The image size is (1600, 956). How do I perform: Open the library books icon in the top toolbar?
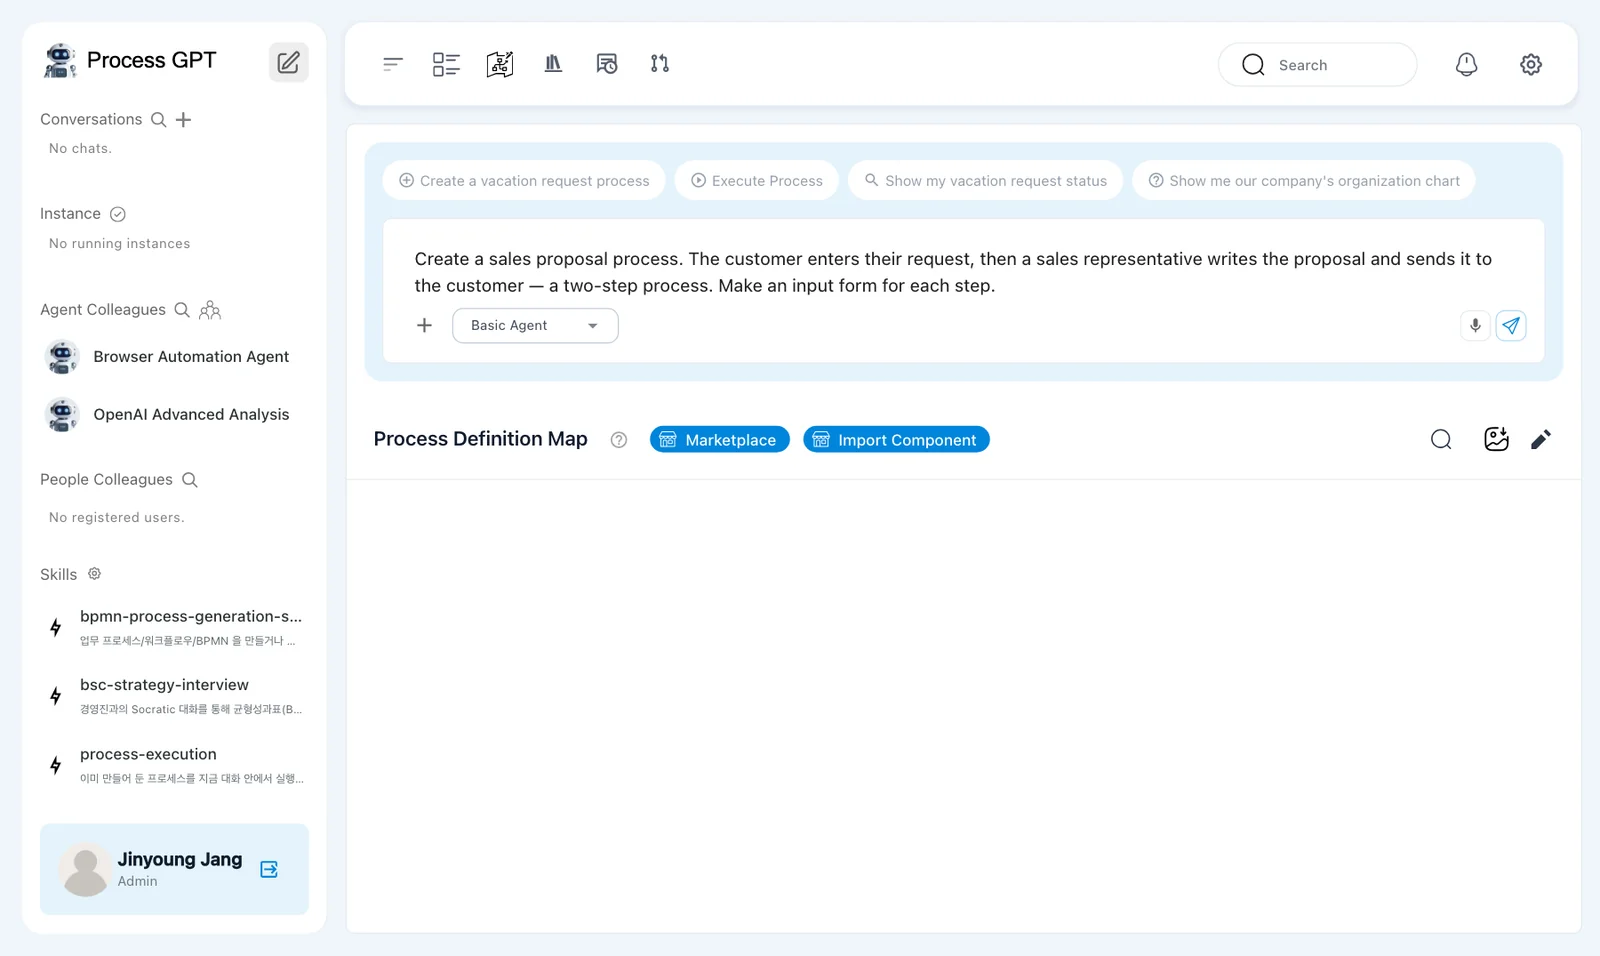click(x=553, y=64)
